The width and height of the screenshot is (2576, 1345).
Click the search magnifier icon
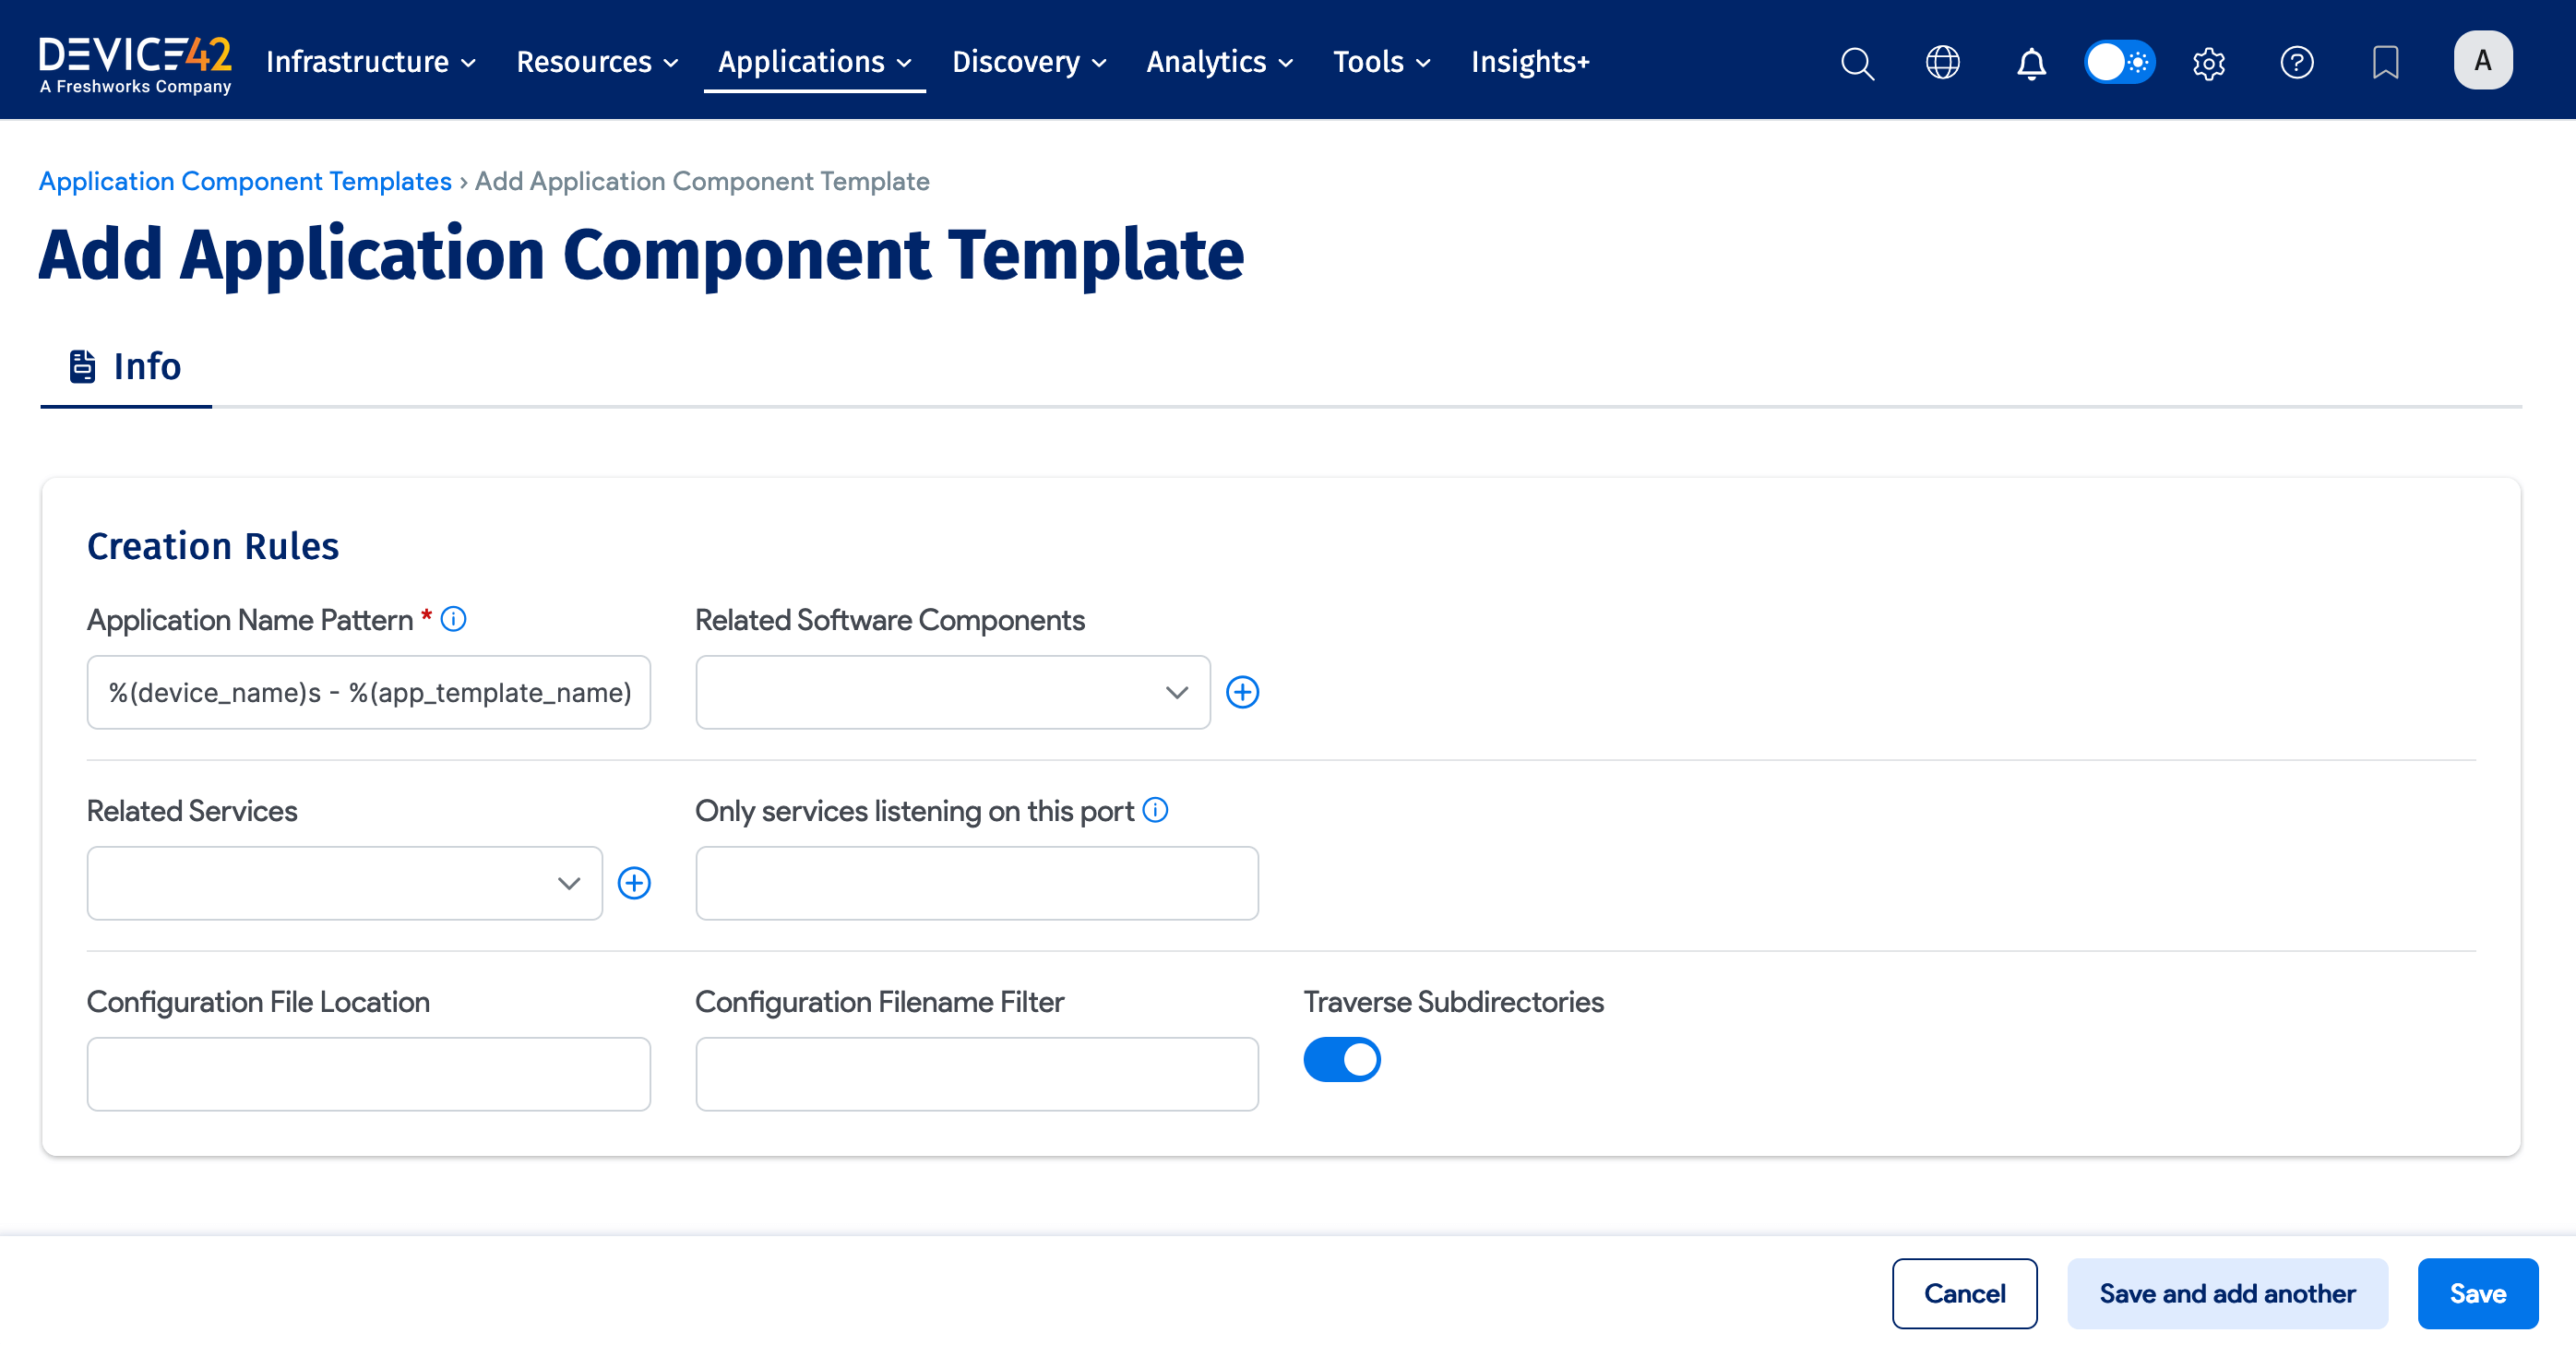(x=1857, y=62)
